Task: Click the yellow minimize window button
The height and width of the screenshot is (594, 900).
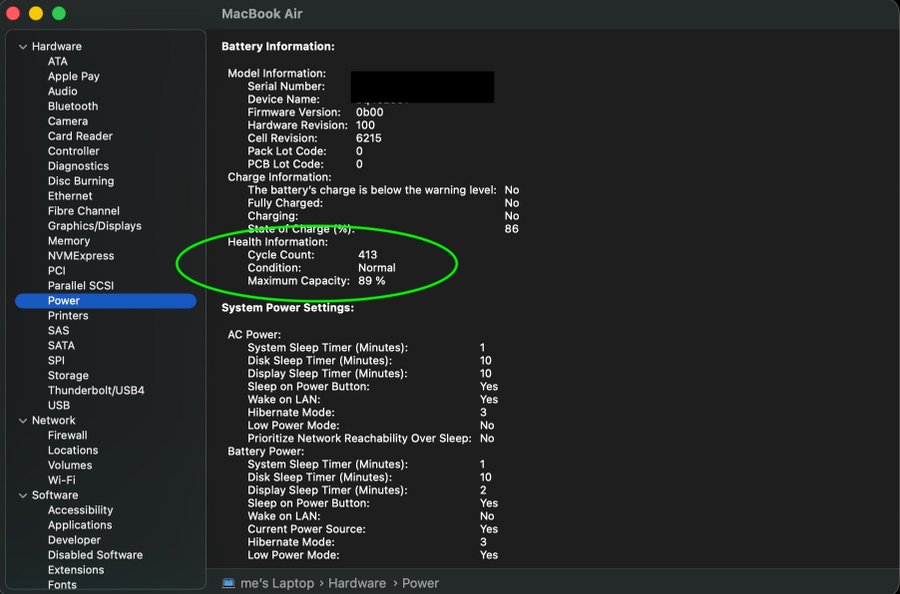Action: [x=36, y=14]
